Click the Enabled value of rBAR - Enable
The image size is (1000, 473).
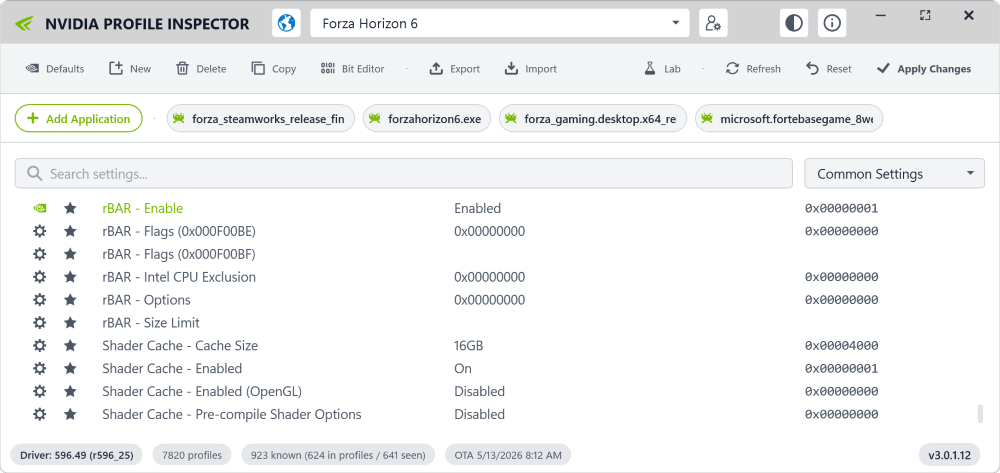point(477,208)
